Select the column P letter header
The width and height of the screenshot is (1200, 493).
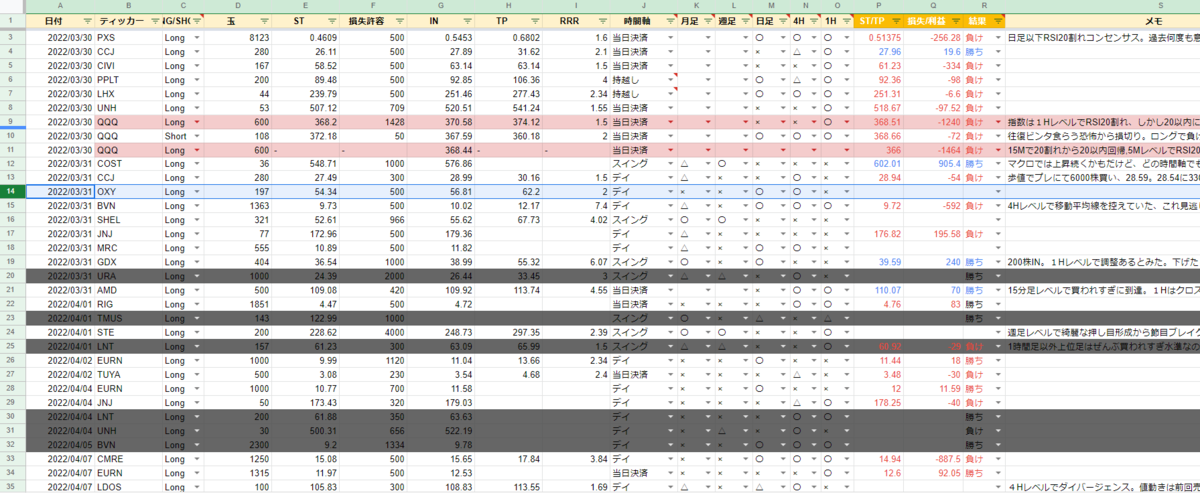[x=879, y=6]
